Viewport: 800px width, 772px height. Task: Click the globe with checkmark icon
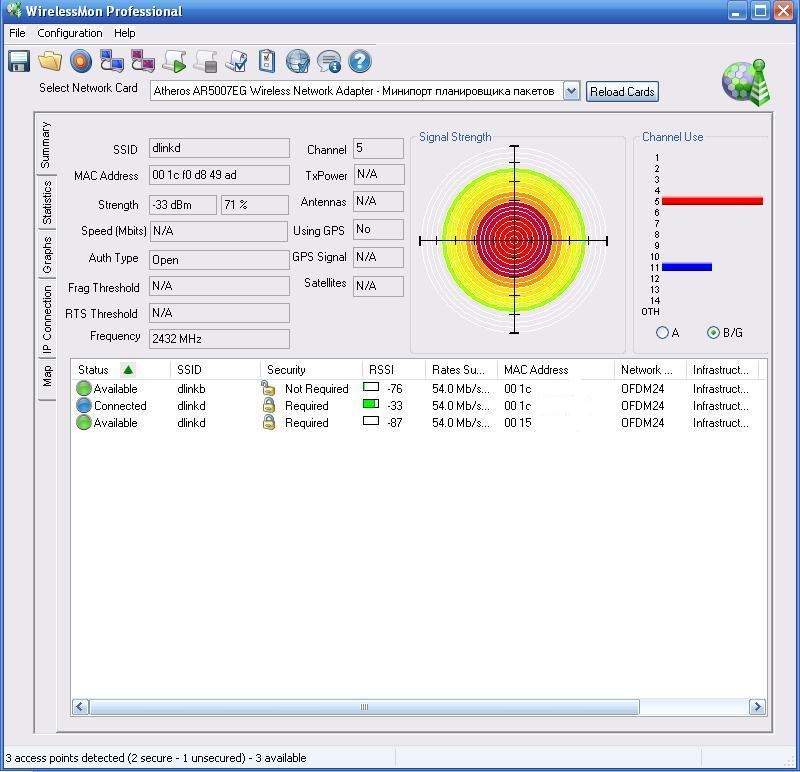coord(298,62)
